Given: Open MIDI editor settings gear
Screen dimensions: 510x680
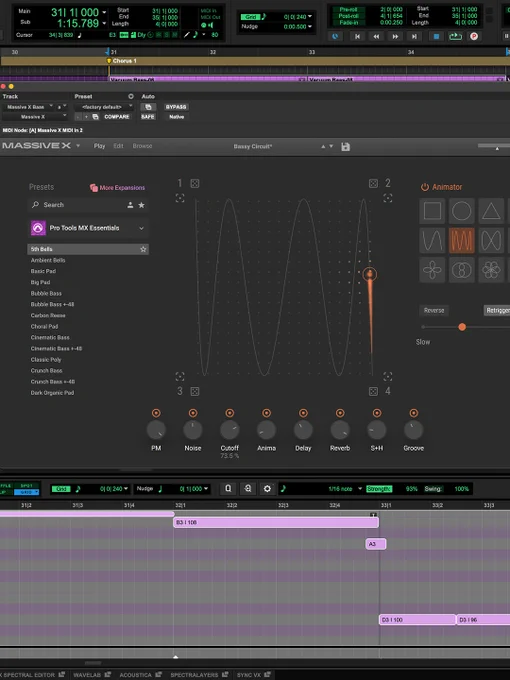Looking at the screenshot, I should (x=267, y=489).
